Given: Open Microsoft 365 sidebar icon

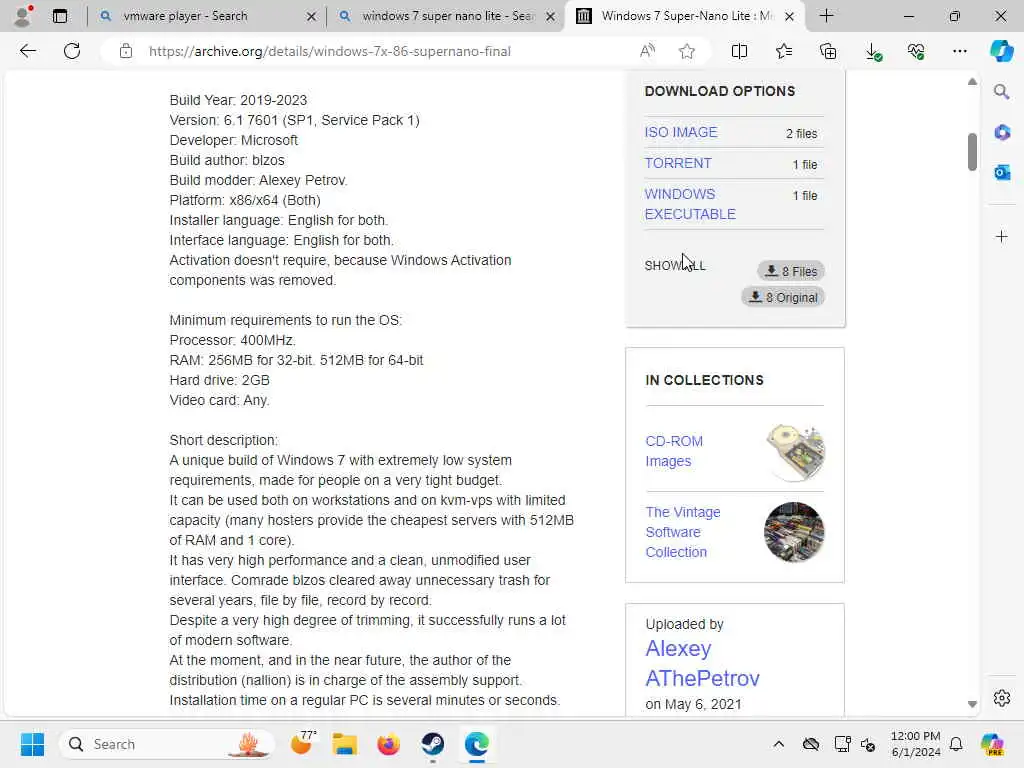Looking at the screenshot, I should pos(1002,132).
